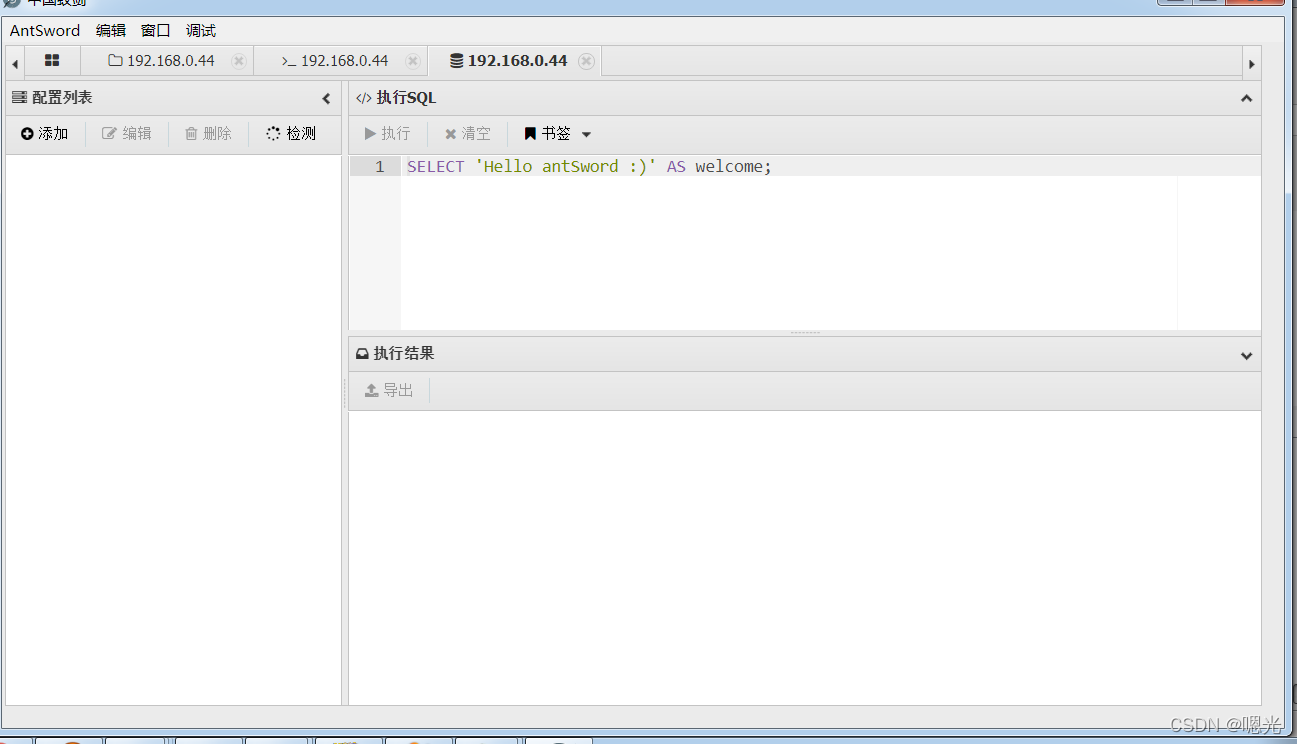The image size is (1297, 744).
Task: Collapse the 执行SQL panel
Action: [1246, 98]
